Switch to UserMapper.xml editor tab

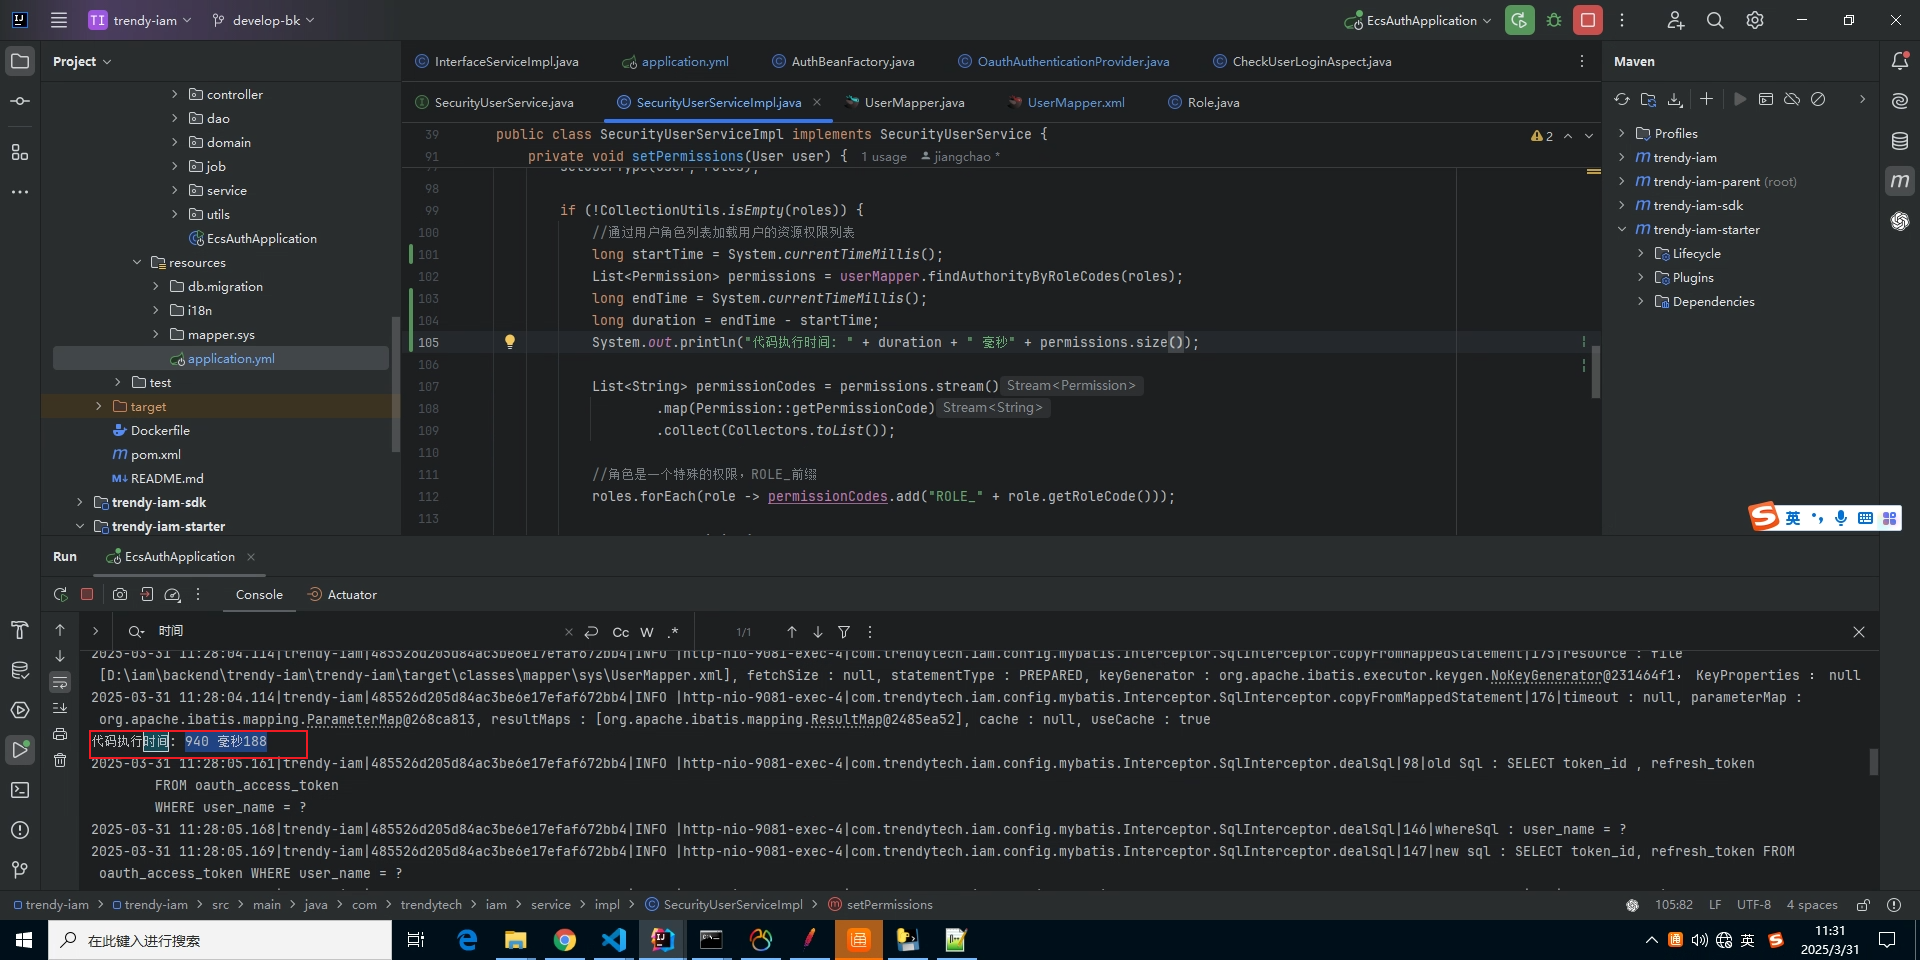1075,102
